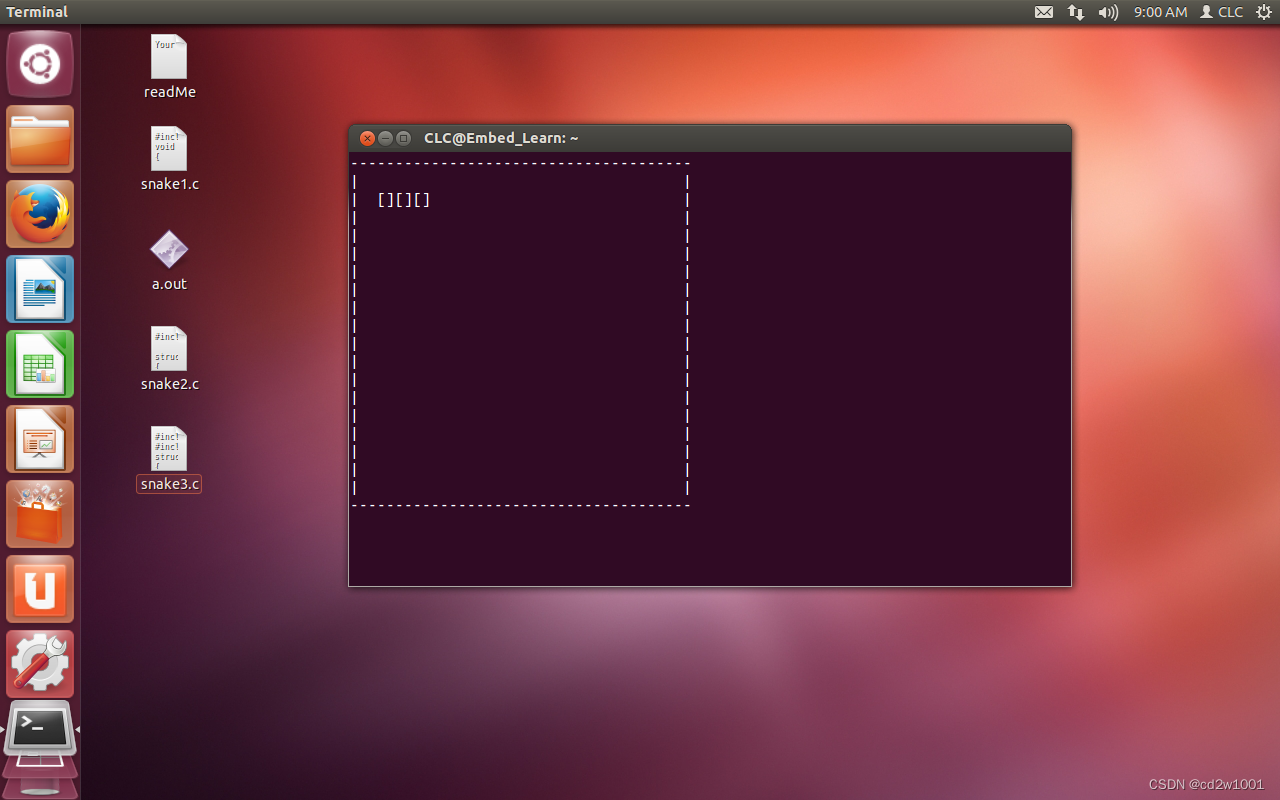The height and width of the screenshot is (800, 1280).
Task: Select the a.out executable icon
Action: [x=169, y=260]
